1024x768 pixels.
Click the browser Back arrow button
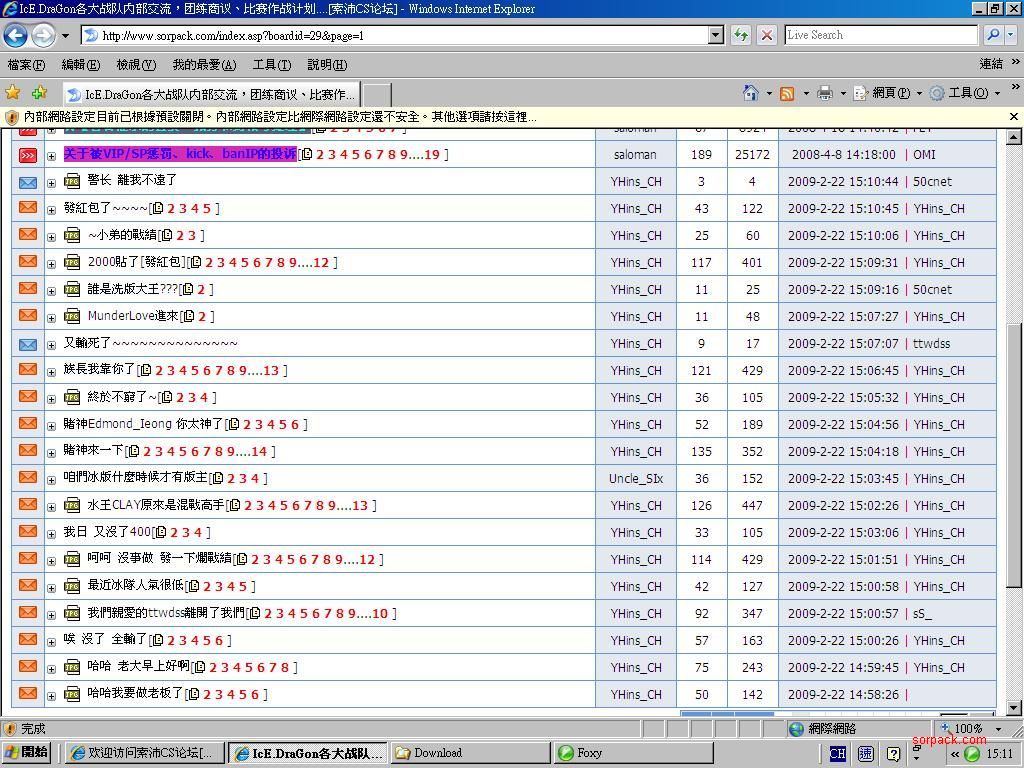pyautogui.click(x=15, y=35)
